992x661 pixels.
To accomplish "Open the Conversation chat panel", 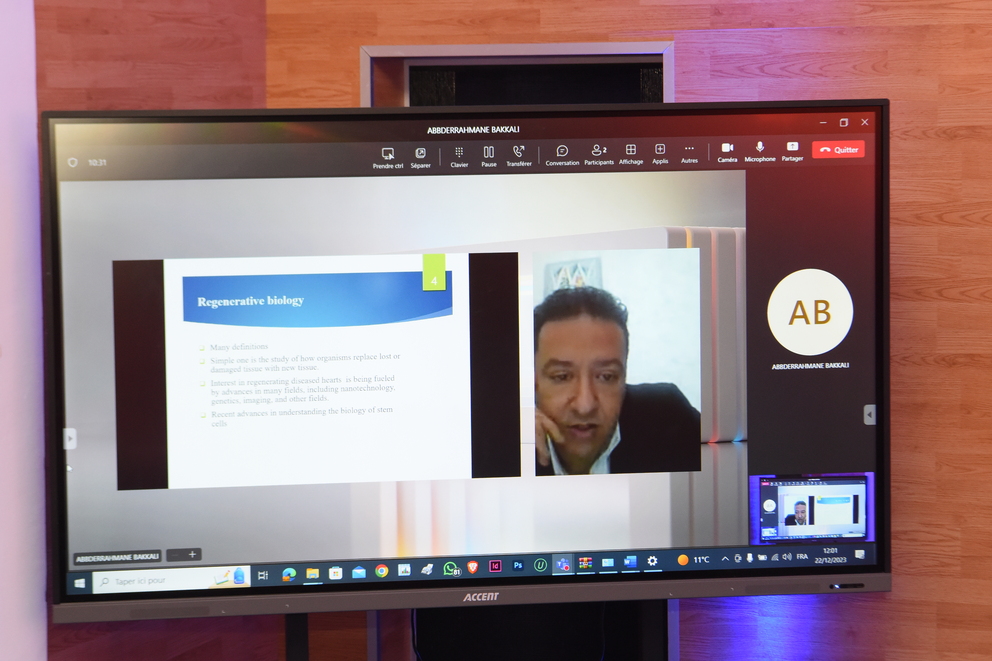I will point(562,151).
